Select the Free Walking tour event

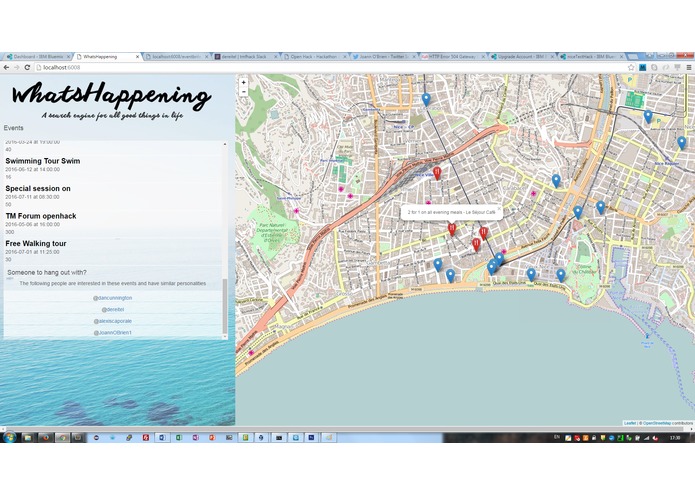point(35,243)
